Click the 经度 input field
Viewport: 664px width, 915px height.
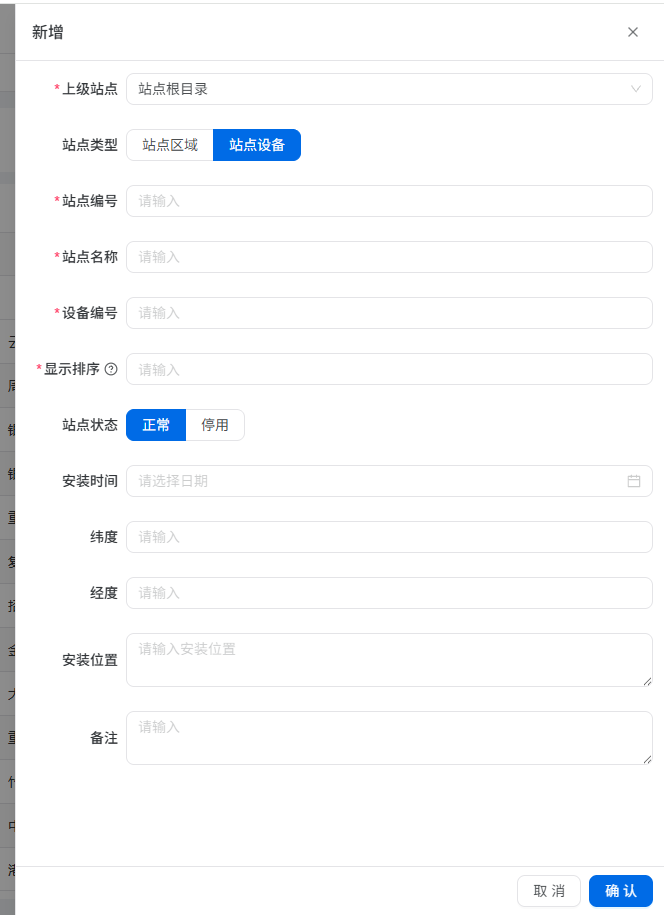[x=389, y=593]
